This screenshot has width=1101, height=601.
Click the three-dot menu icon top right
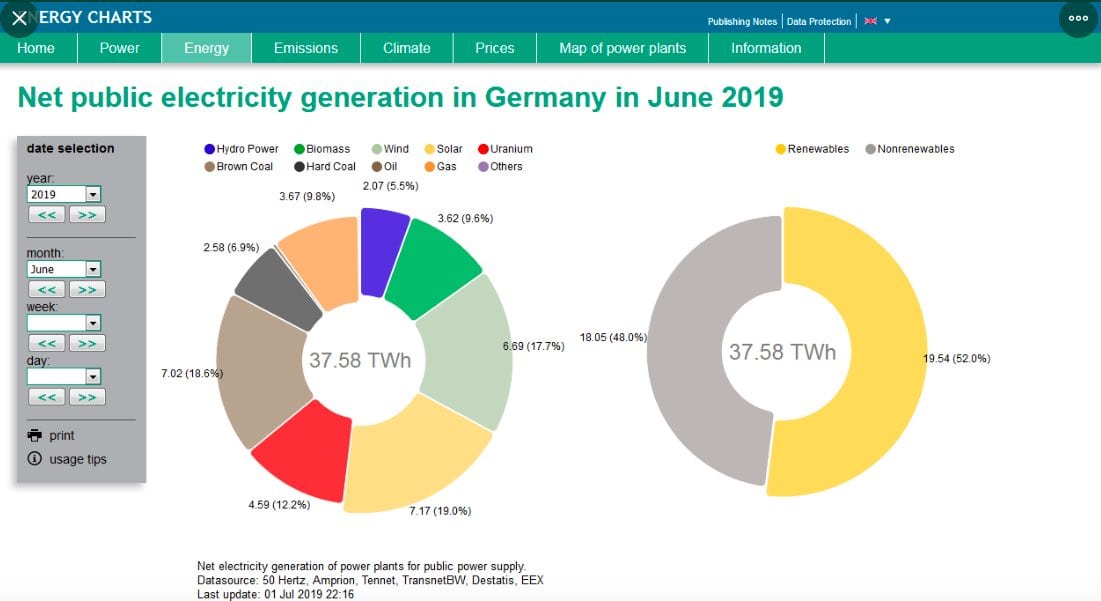tap(1079, 17)
